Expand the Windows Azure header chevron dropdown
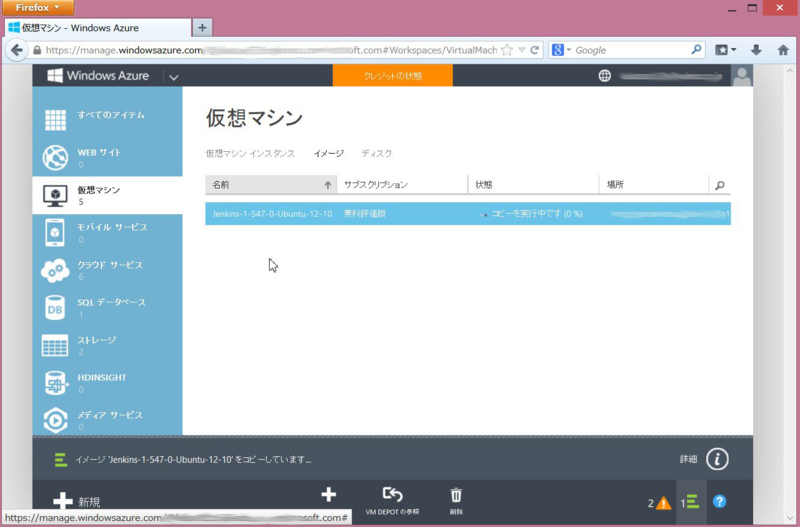 (173, 78)
